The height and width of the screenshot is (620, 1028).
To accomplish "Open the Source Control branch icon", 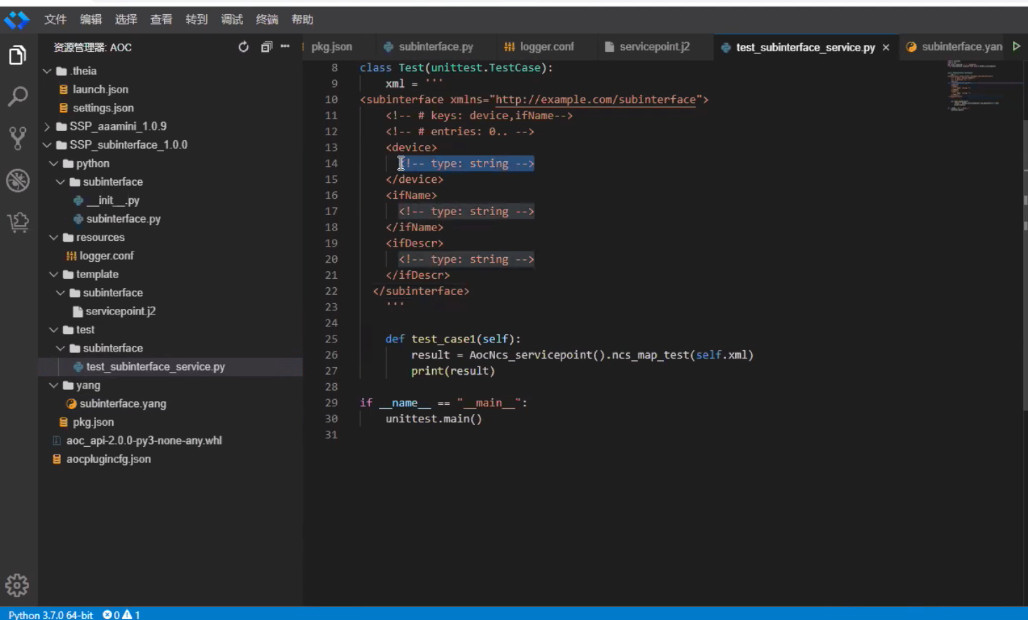I will (x=17, y=138).
